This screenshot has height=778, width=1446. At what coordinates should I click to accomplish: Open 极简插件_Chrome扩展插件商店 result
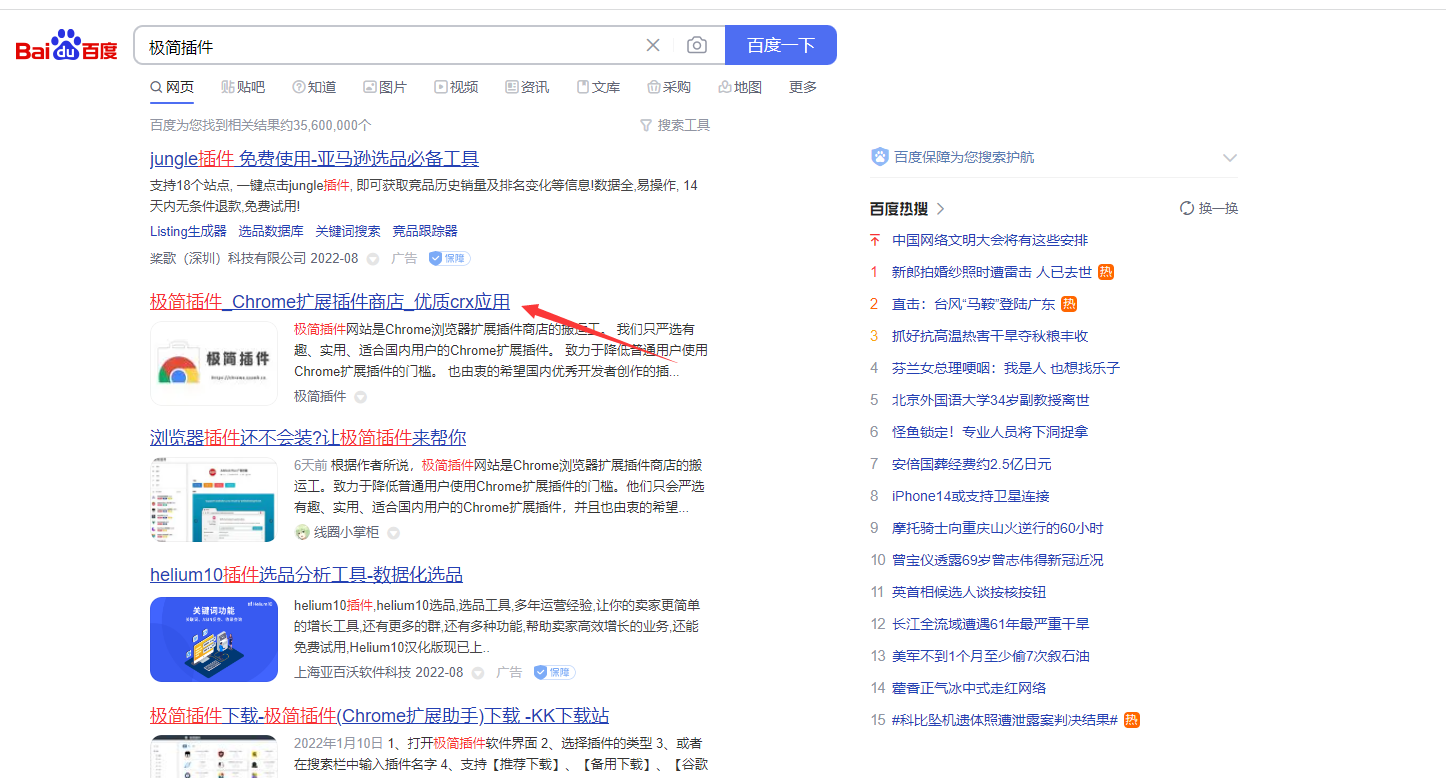[330, 302]
